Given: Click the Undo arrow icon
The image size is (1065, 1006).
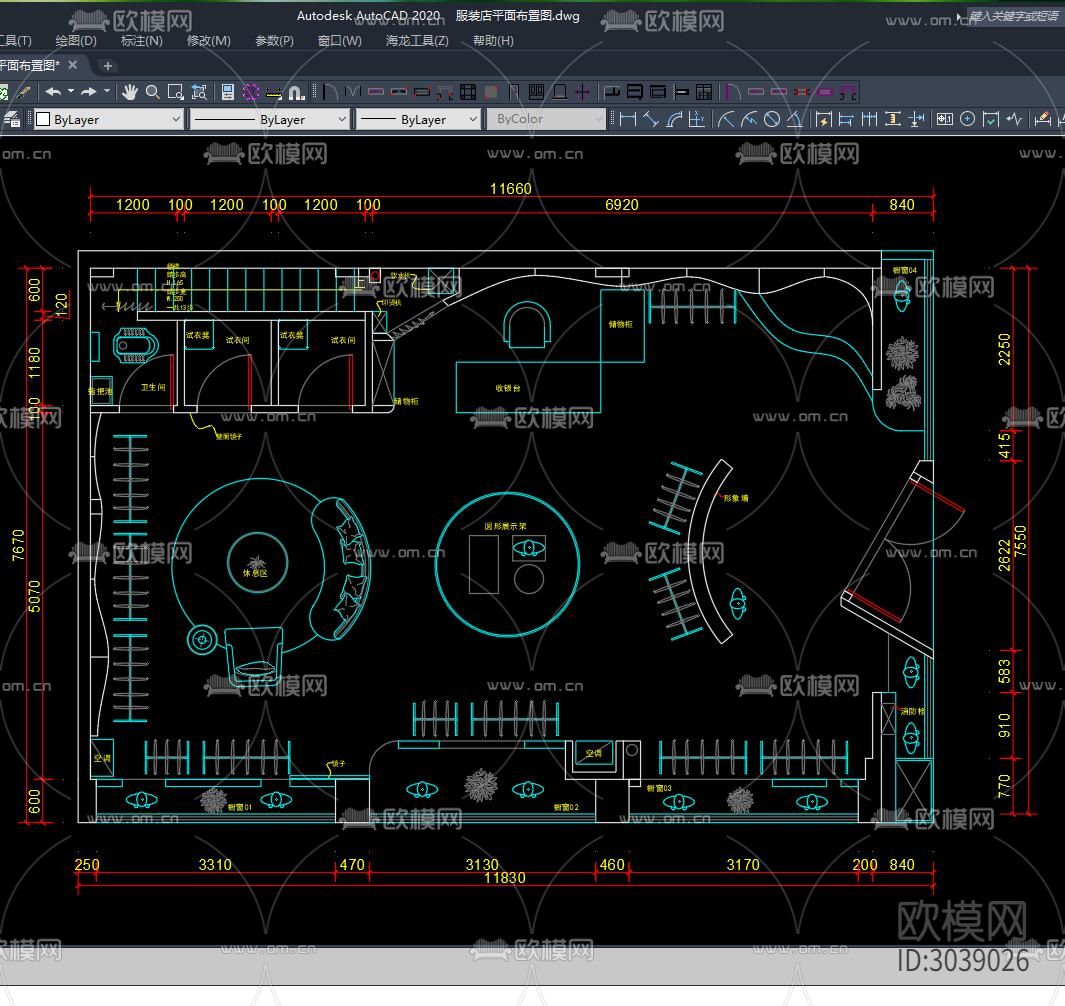Looking at the screenshot, I should (x=54, y=92).
